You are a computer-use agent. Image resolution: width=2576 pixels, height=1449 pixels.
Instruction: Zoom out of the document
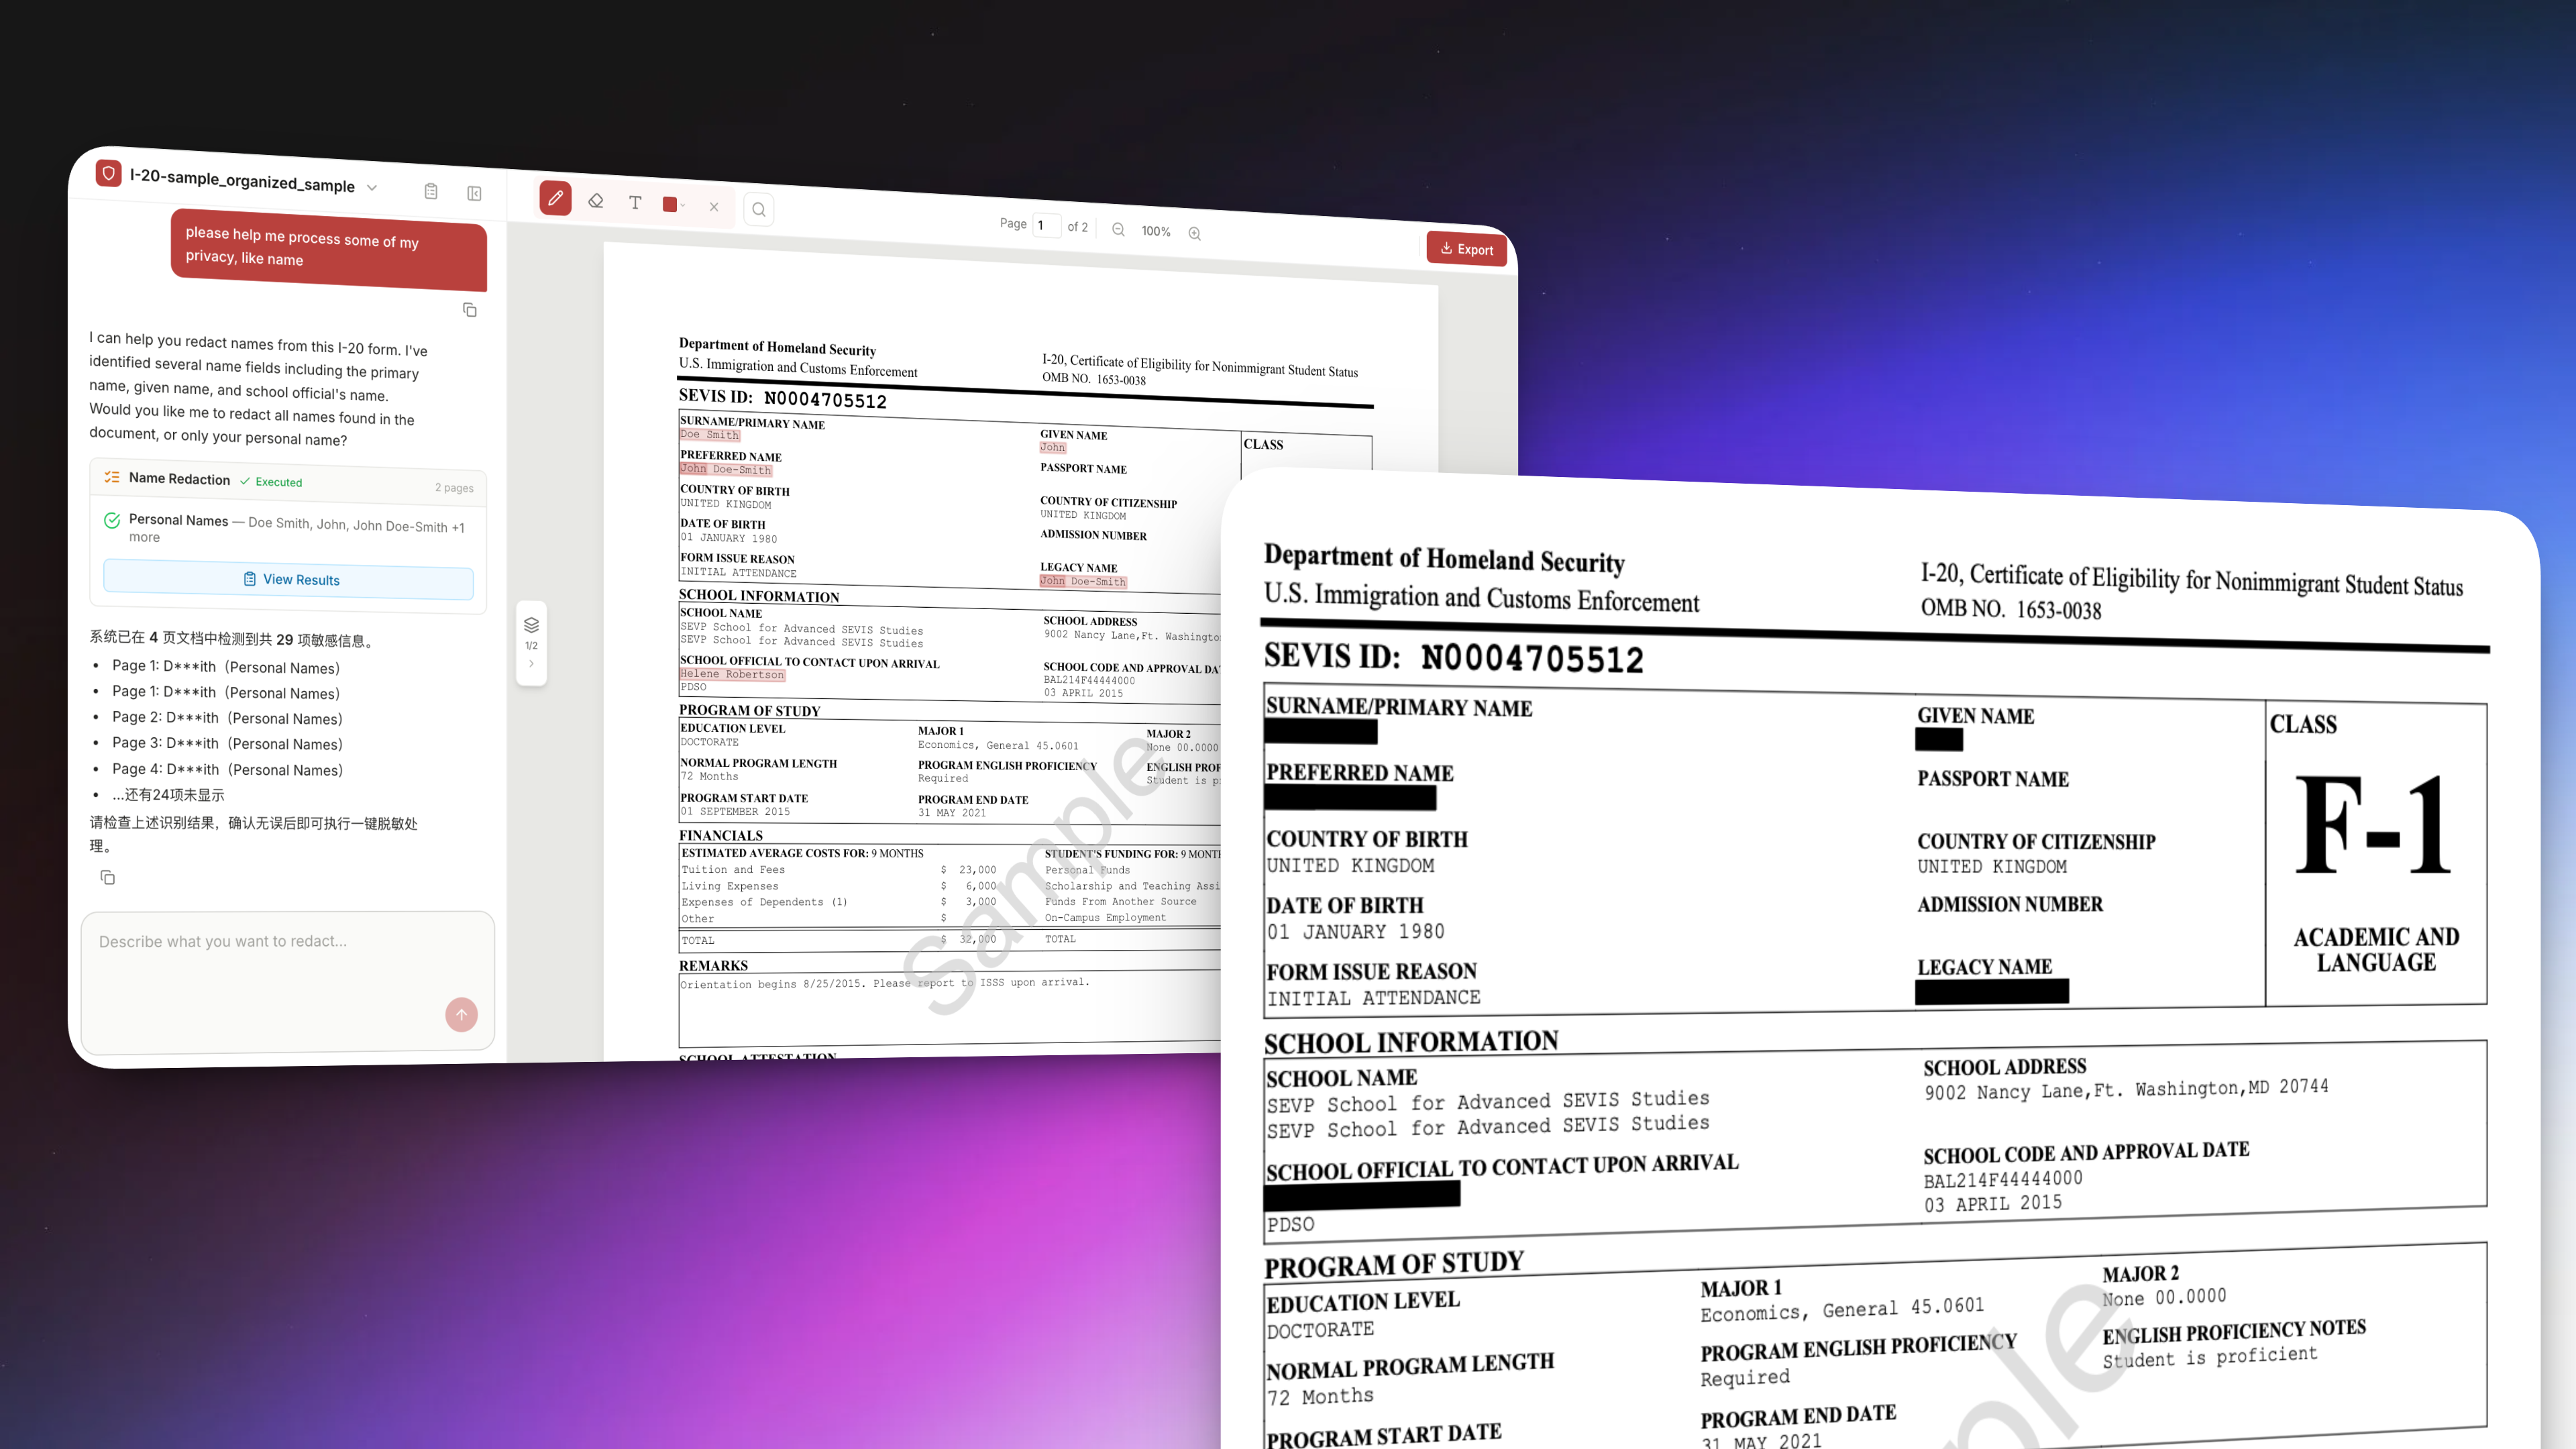click(x=1118, y=230)
